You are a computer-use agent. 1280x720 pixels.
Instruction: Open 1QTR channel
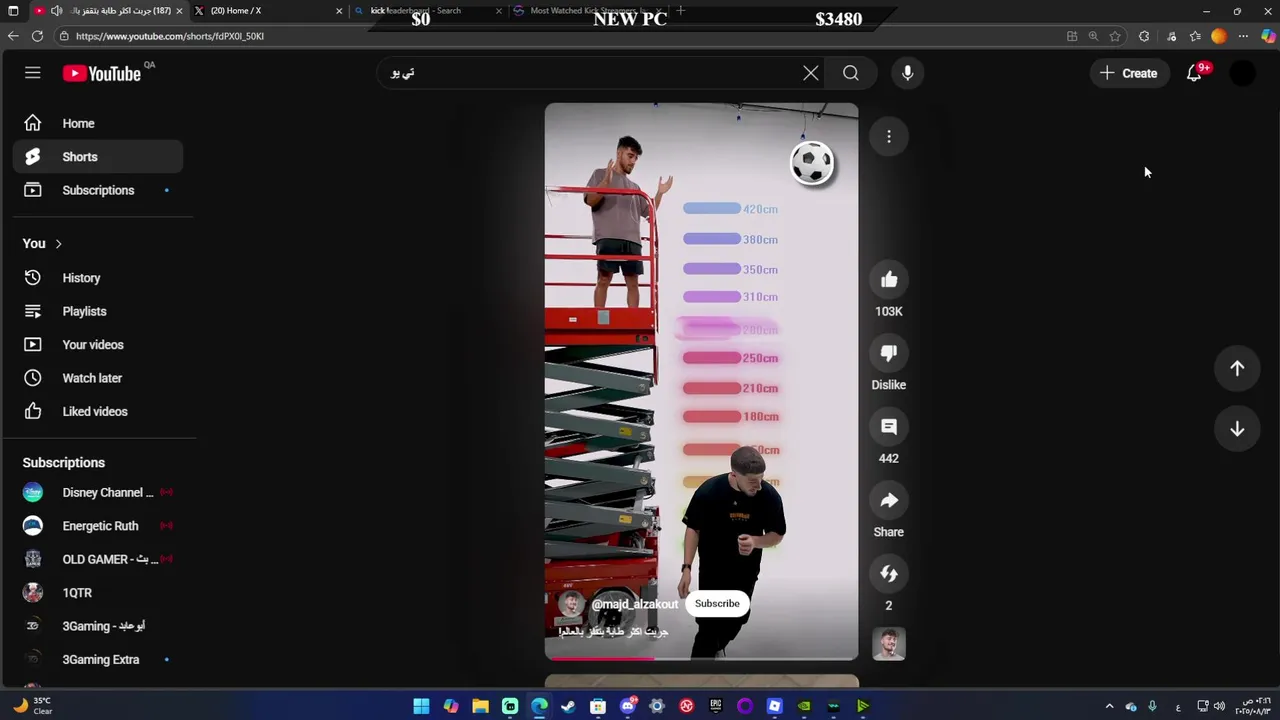point(98,593)
